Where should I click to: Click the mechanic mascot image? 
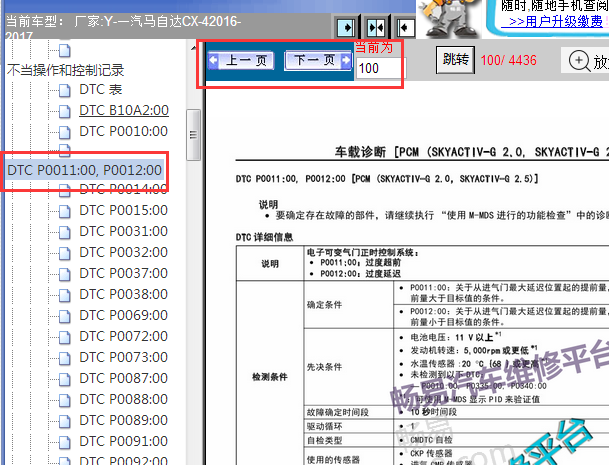point(450,19)
